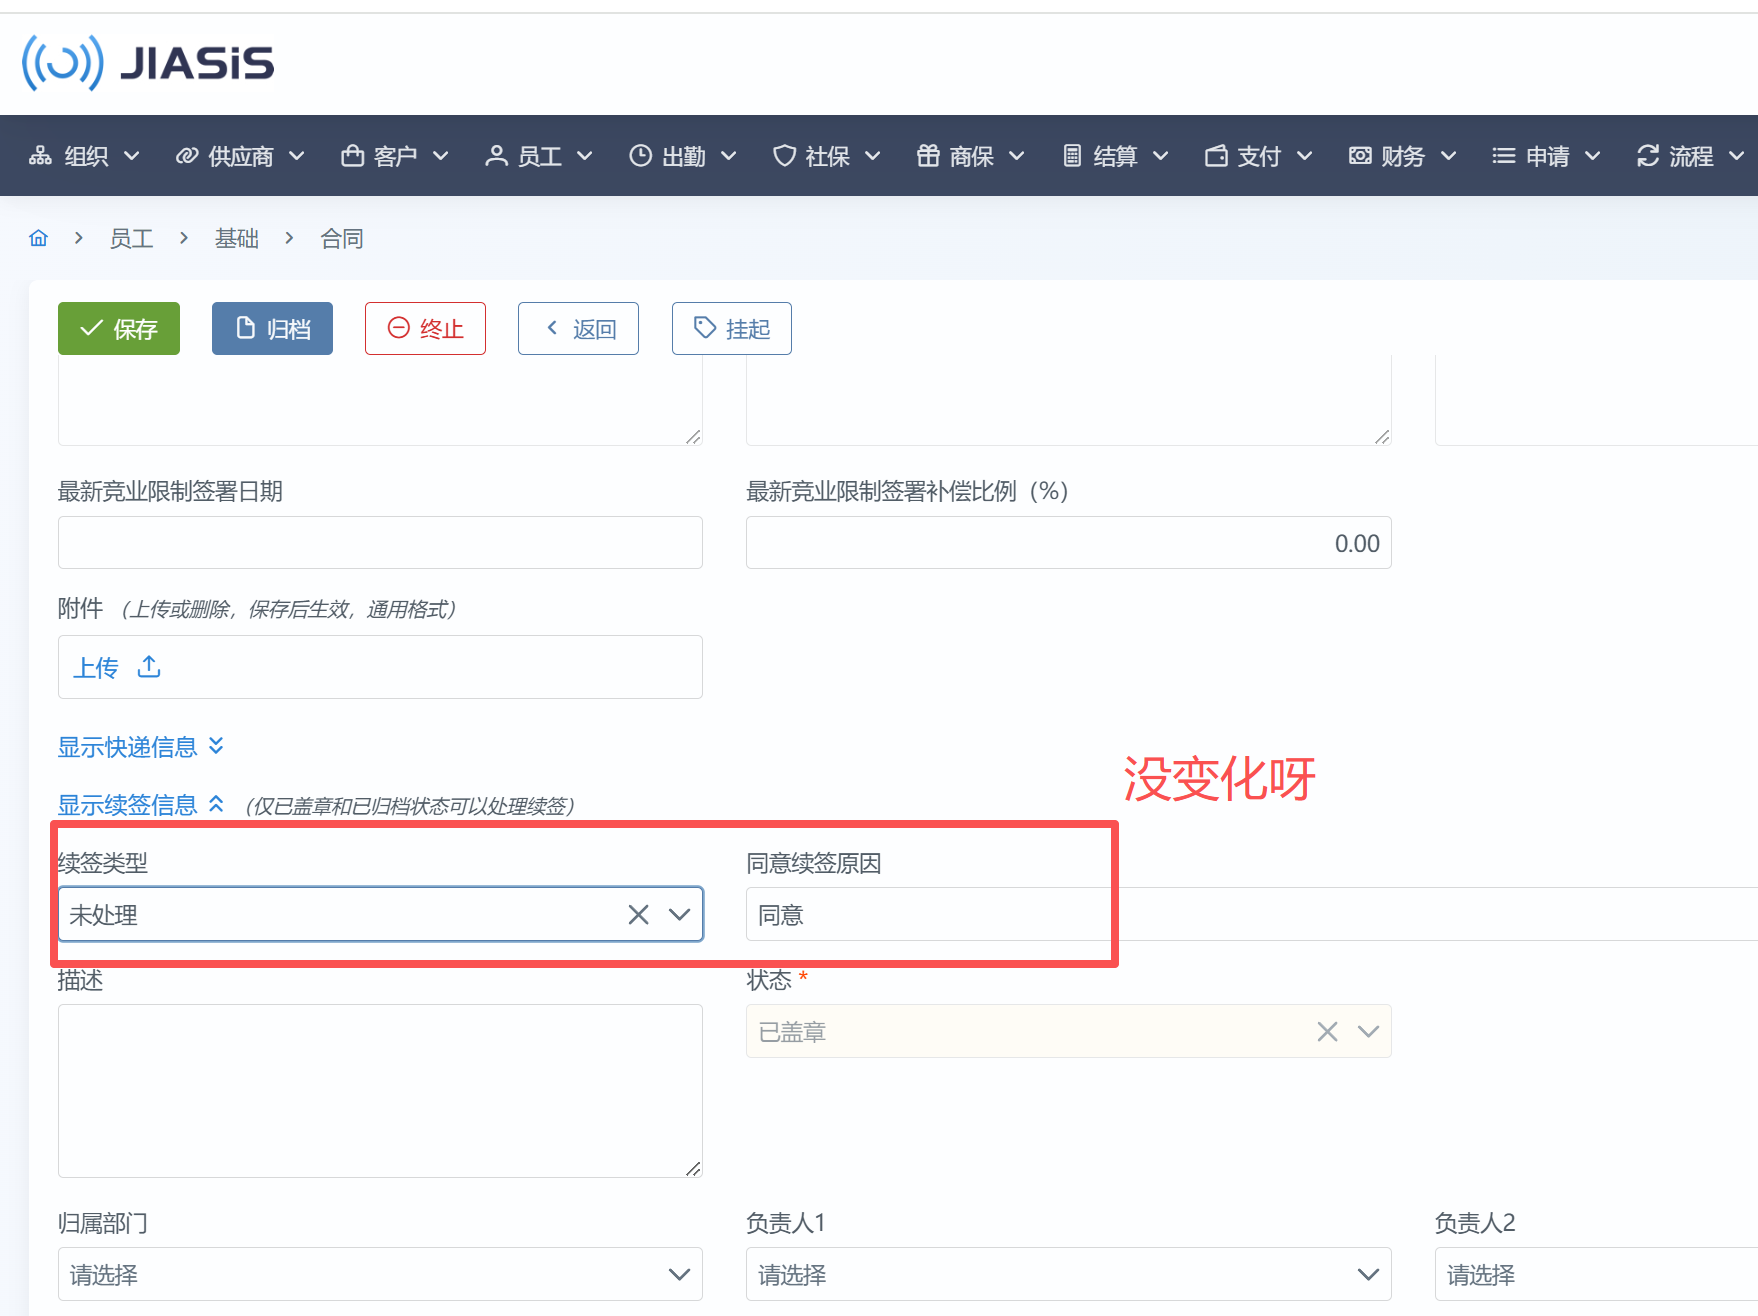Viewport: 1758px width, 1316px height.
Task: Clear the 状态 field with X icon
Action: point(1327,1031)
